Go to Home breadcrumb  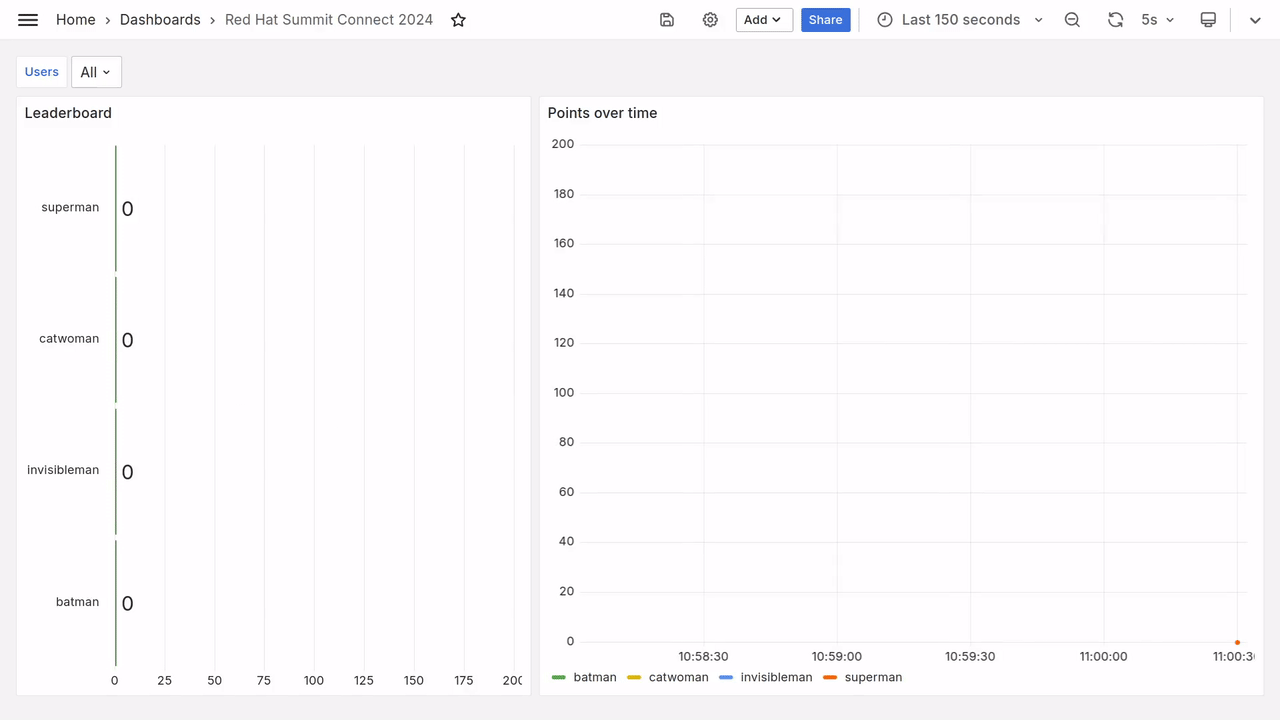coord(76,20)
